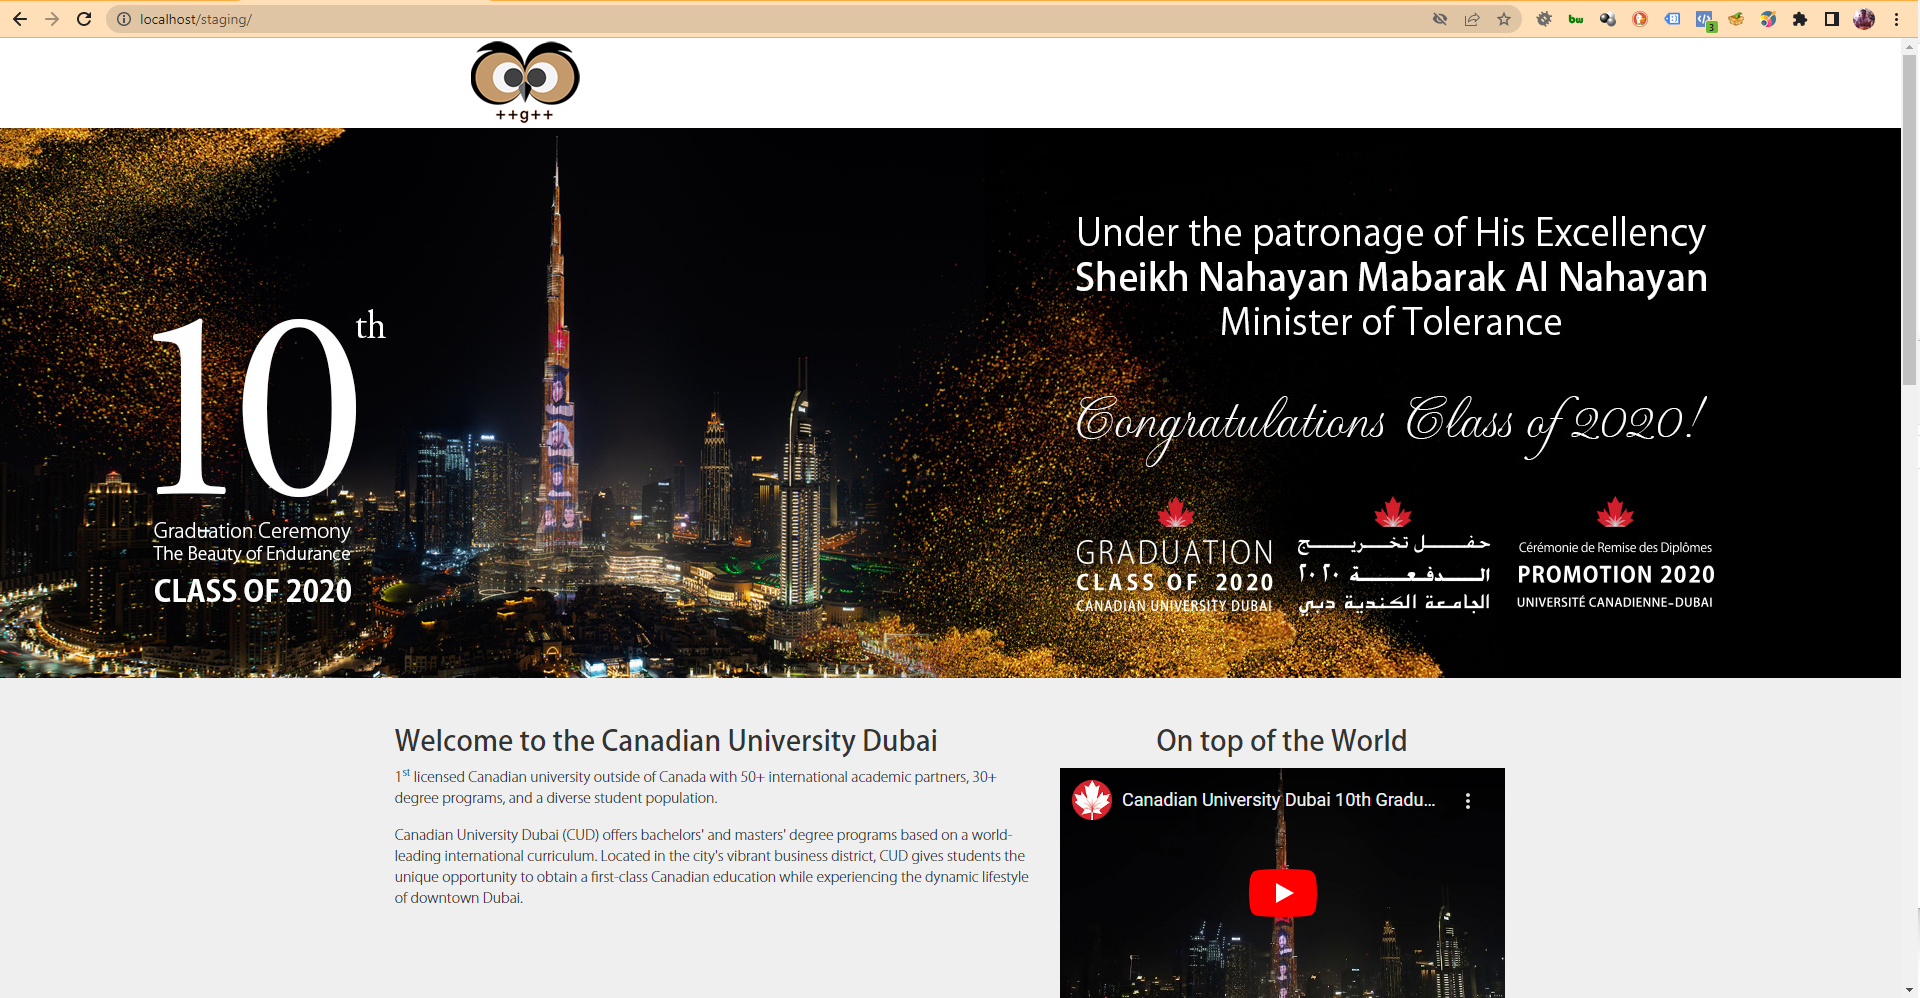
Task: Click the 'Welcome to the Canadian University Dubai' heading
Action: [x=666, y=741]
